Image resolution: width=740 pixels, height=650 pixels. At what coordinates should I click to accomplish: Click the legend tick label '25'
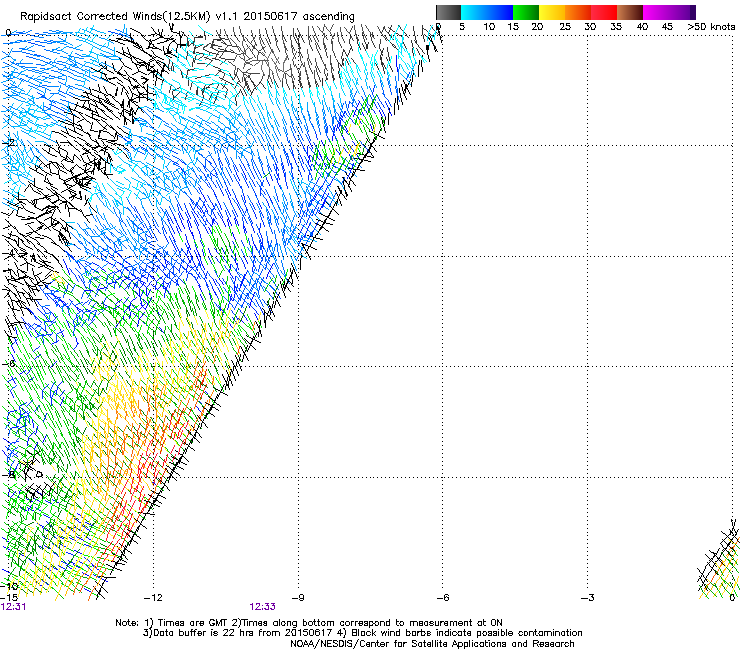[x=565, y=27]
